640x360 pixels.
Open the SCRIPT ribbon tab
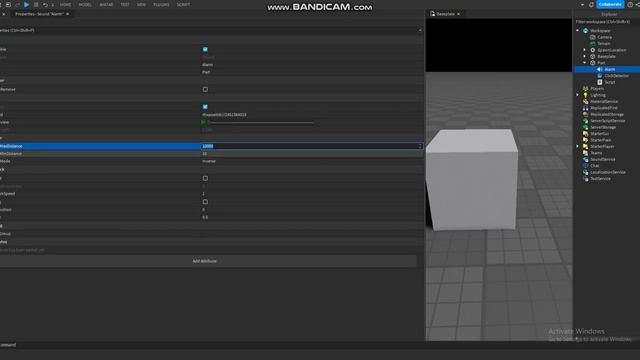[x=183, y=4]
